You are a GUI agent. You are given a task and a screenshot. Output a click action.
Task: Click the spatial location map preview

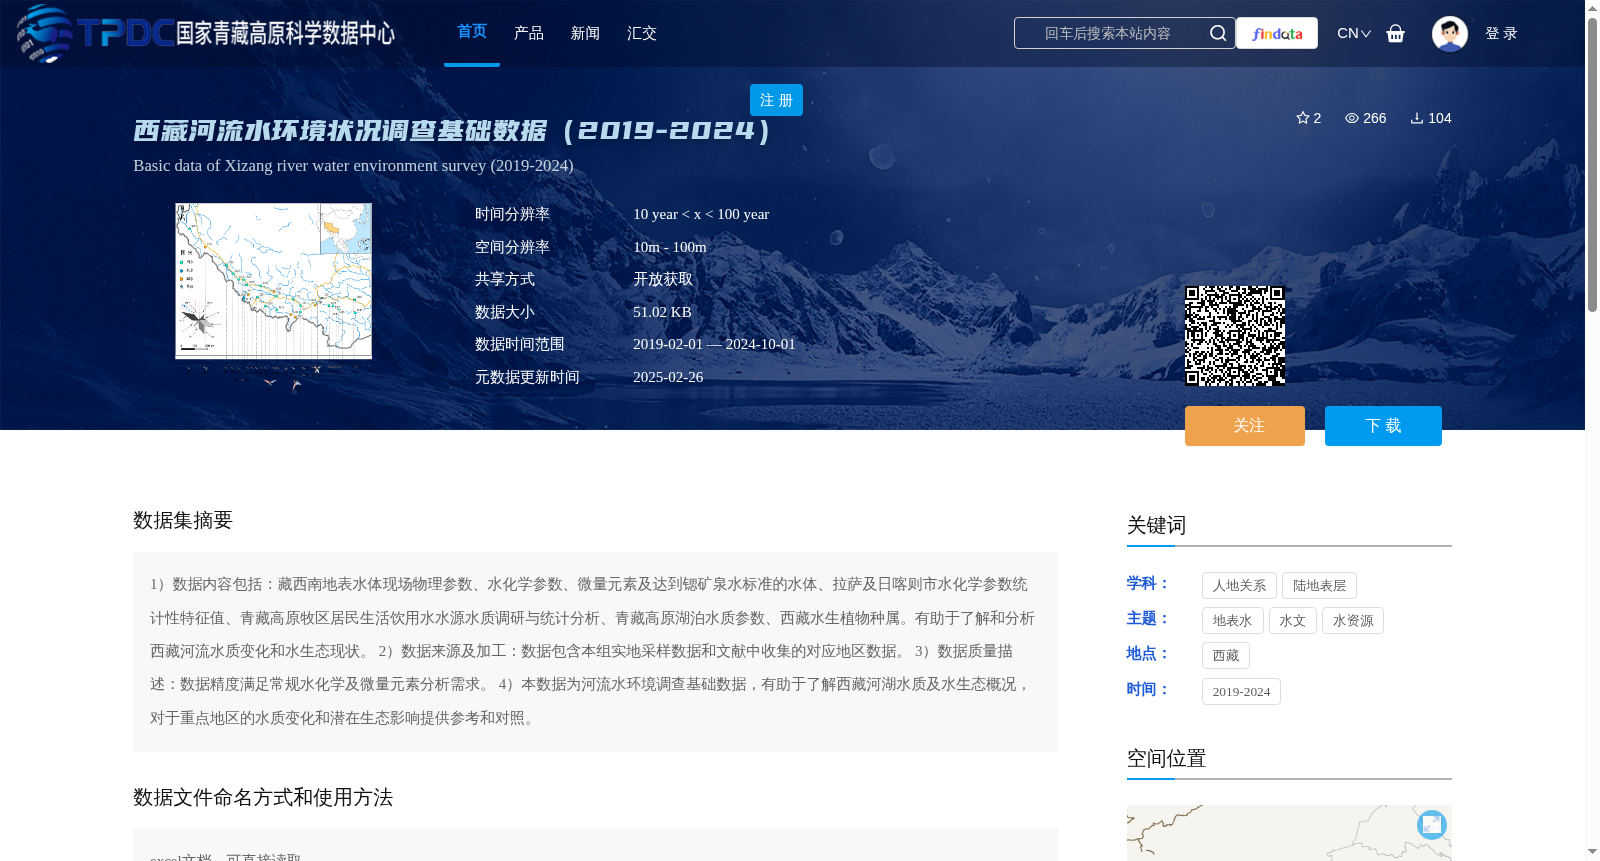click(1289, 833)
